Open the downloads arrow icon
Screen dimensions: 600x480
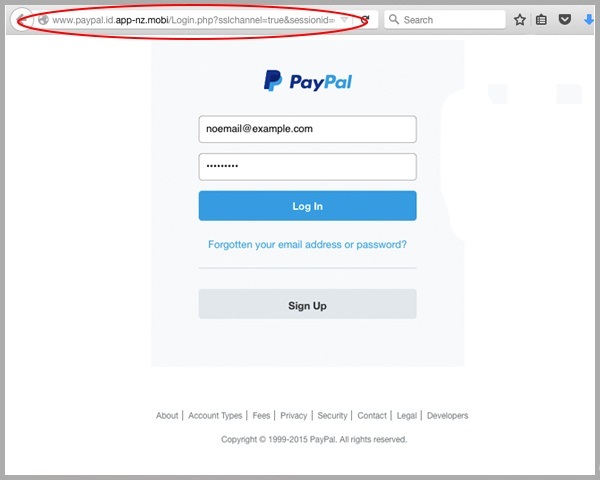[x=589, y=20]
